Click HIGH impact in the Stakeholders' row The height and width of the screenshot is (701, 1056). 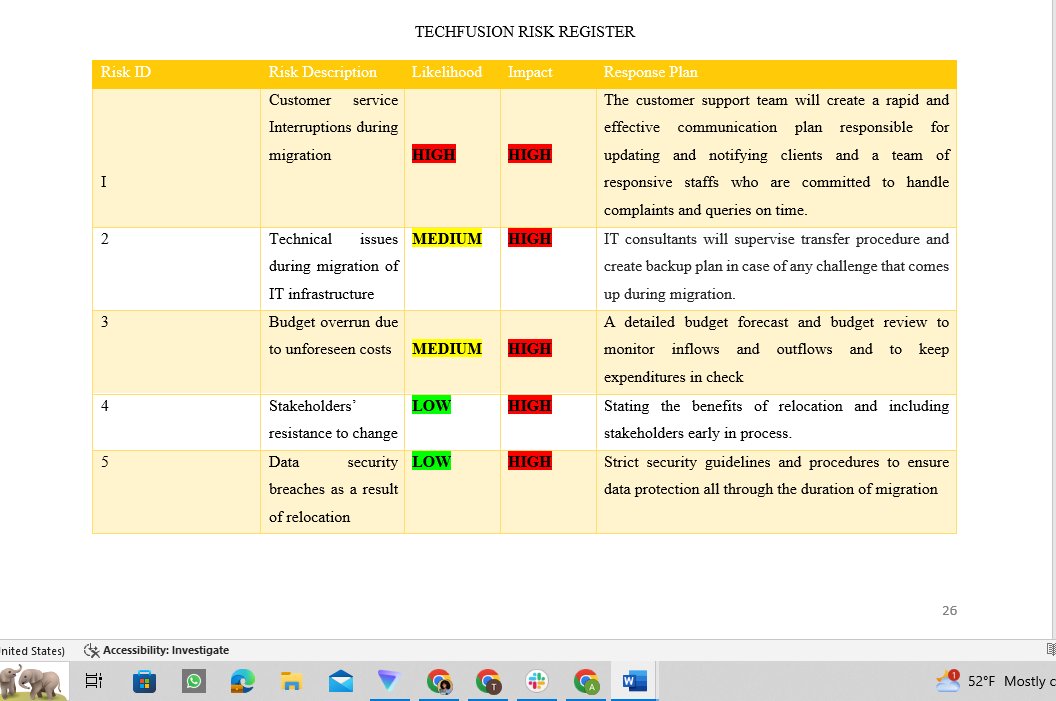[x=530, y=405]
